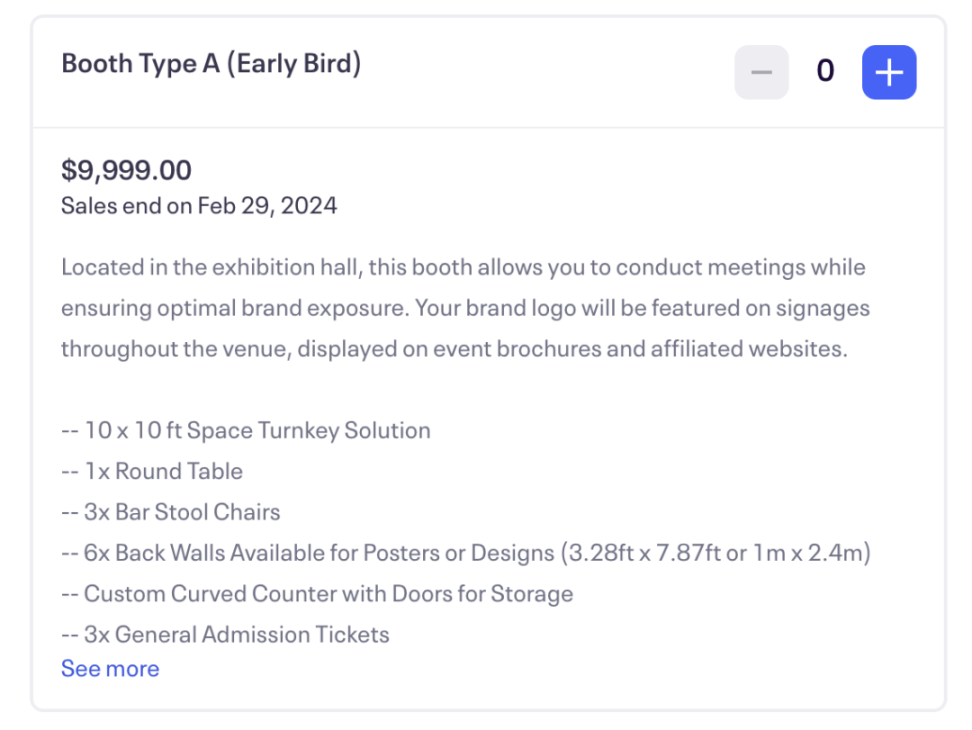Click the quantity value 0
This screenshot has width=972, height=730.
click(825, 71)
